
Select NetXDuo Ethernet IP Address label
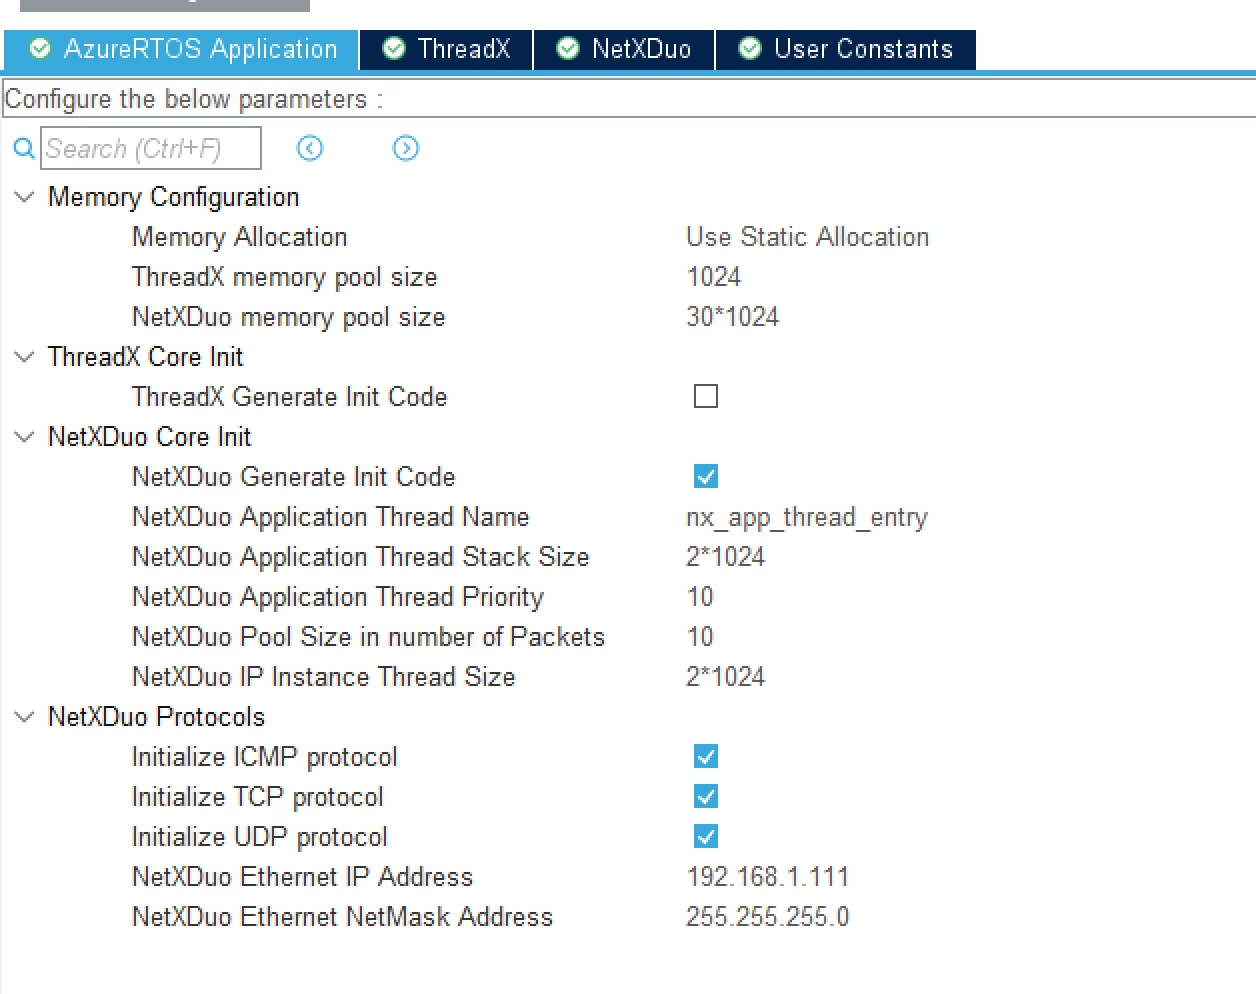point(303,877)
